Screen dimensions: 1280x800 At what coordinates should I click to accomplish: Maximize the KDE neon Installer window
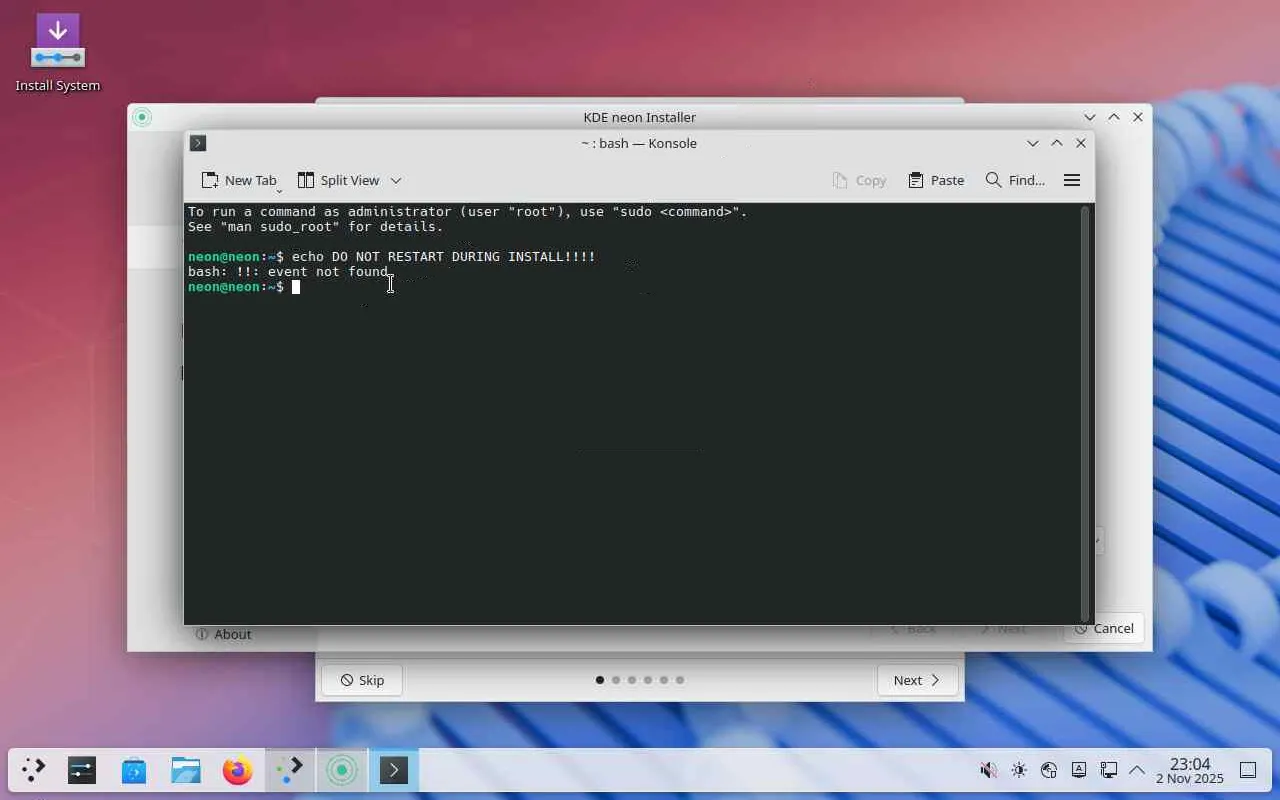[x=1114, y=117]
